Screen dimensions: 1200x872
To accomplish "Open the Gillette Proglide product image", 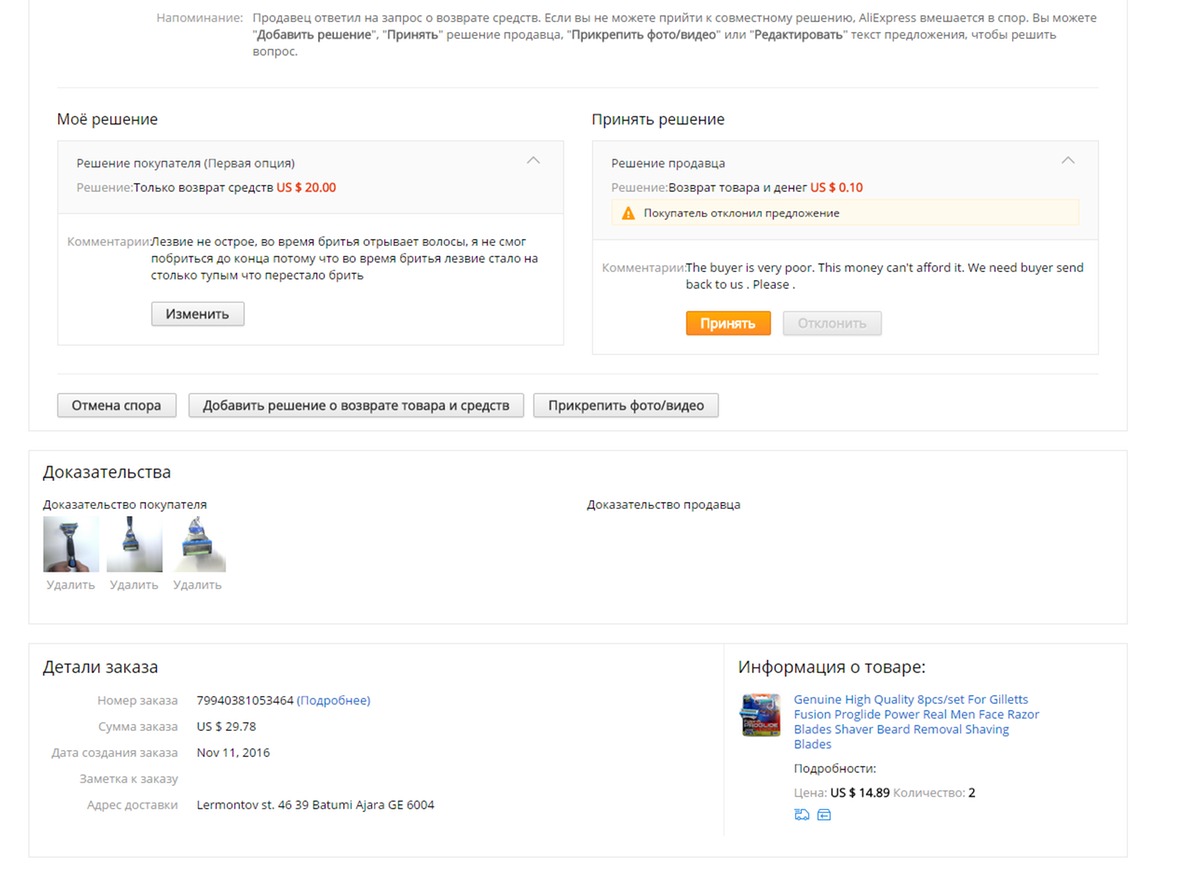I will (x=760, y=715).
